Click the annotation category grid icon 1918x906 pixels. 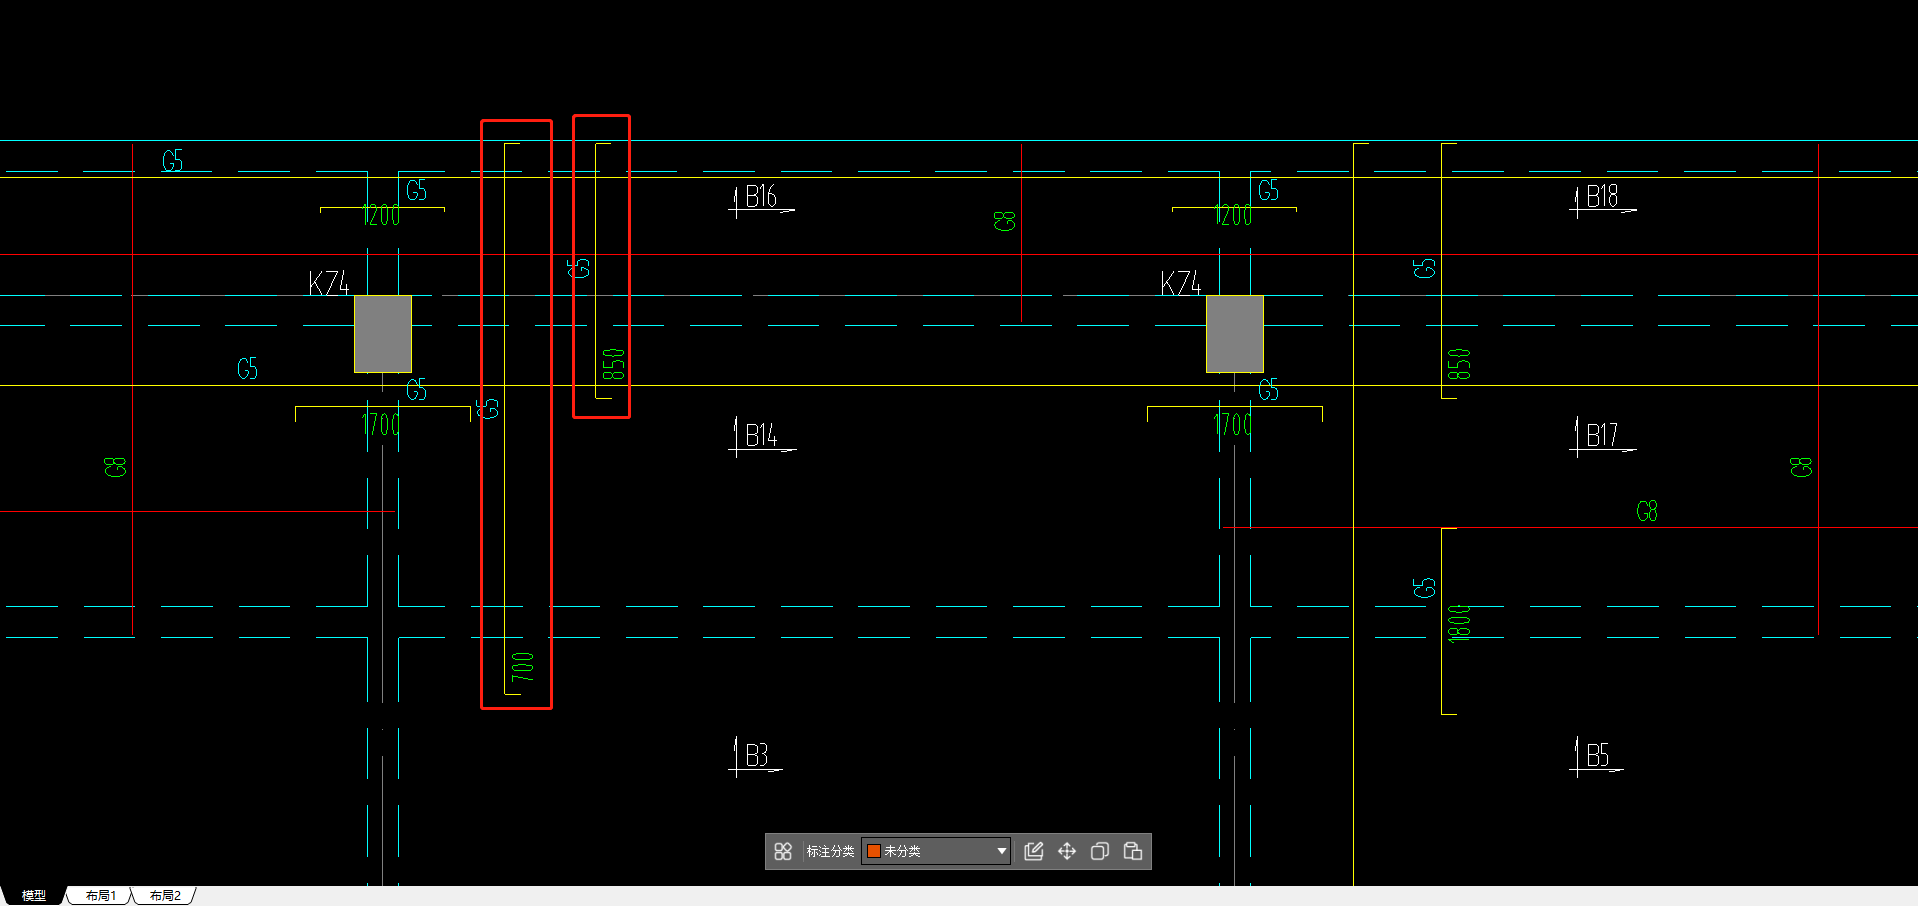coord(783,851)
